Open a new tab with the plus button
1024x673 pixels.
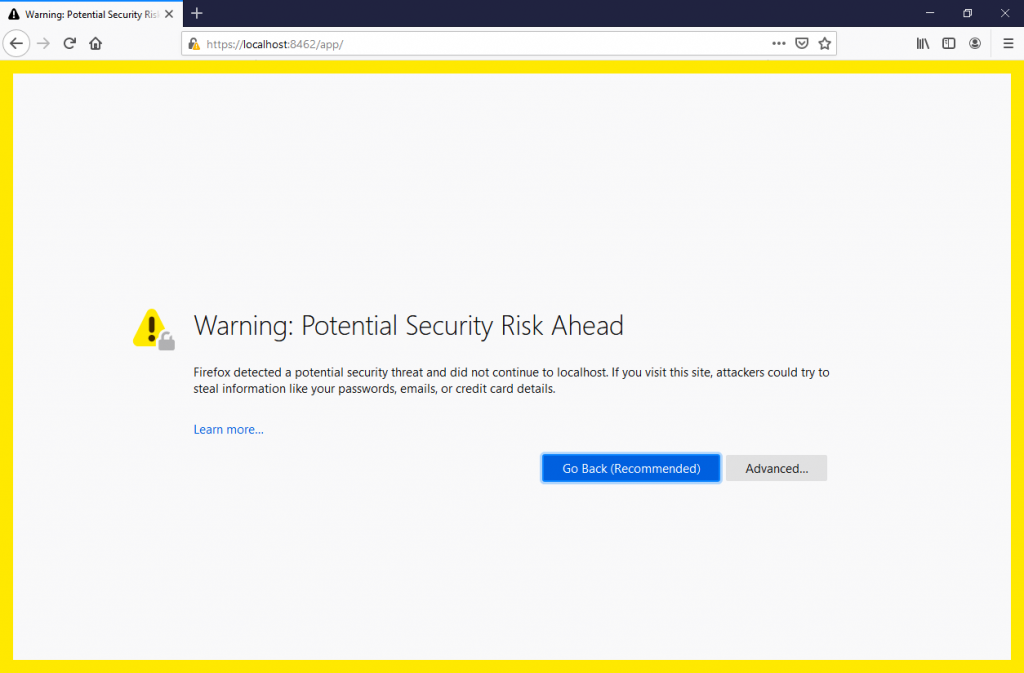(196, 13)
